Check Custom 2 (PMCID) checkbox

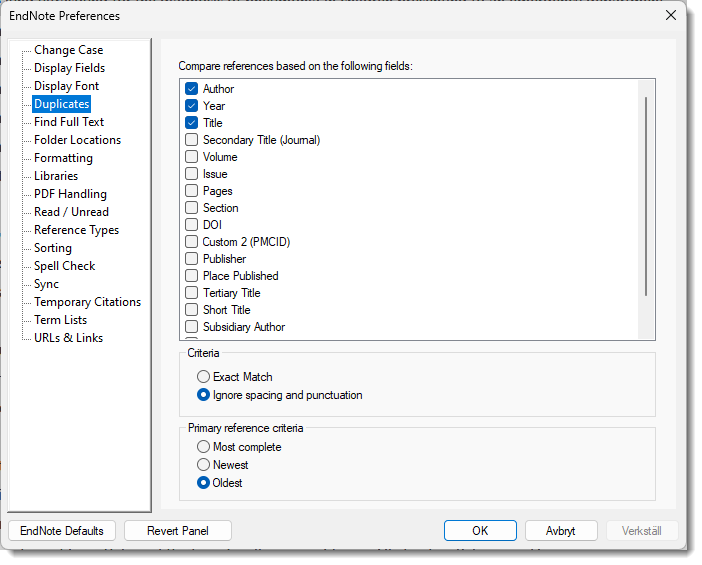[192, 242]
